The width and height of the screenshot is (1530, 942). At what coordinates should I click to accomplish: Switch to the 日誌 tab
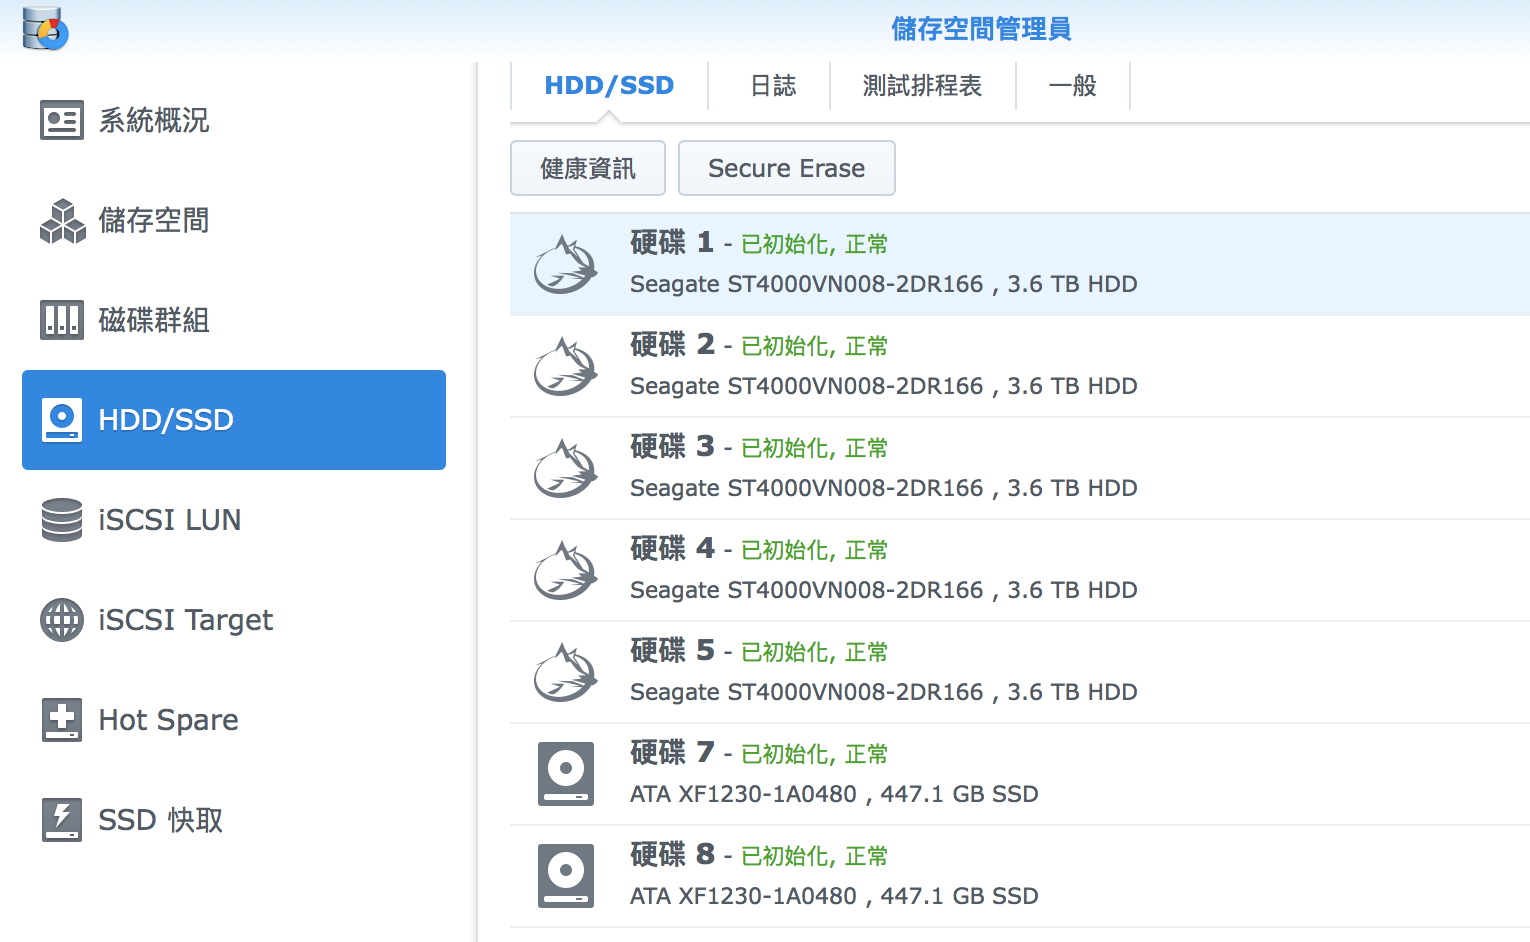[x=773, y=86]
